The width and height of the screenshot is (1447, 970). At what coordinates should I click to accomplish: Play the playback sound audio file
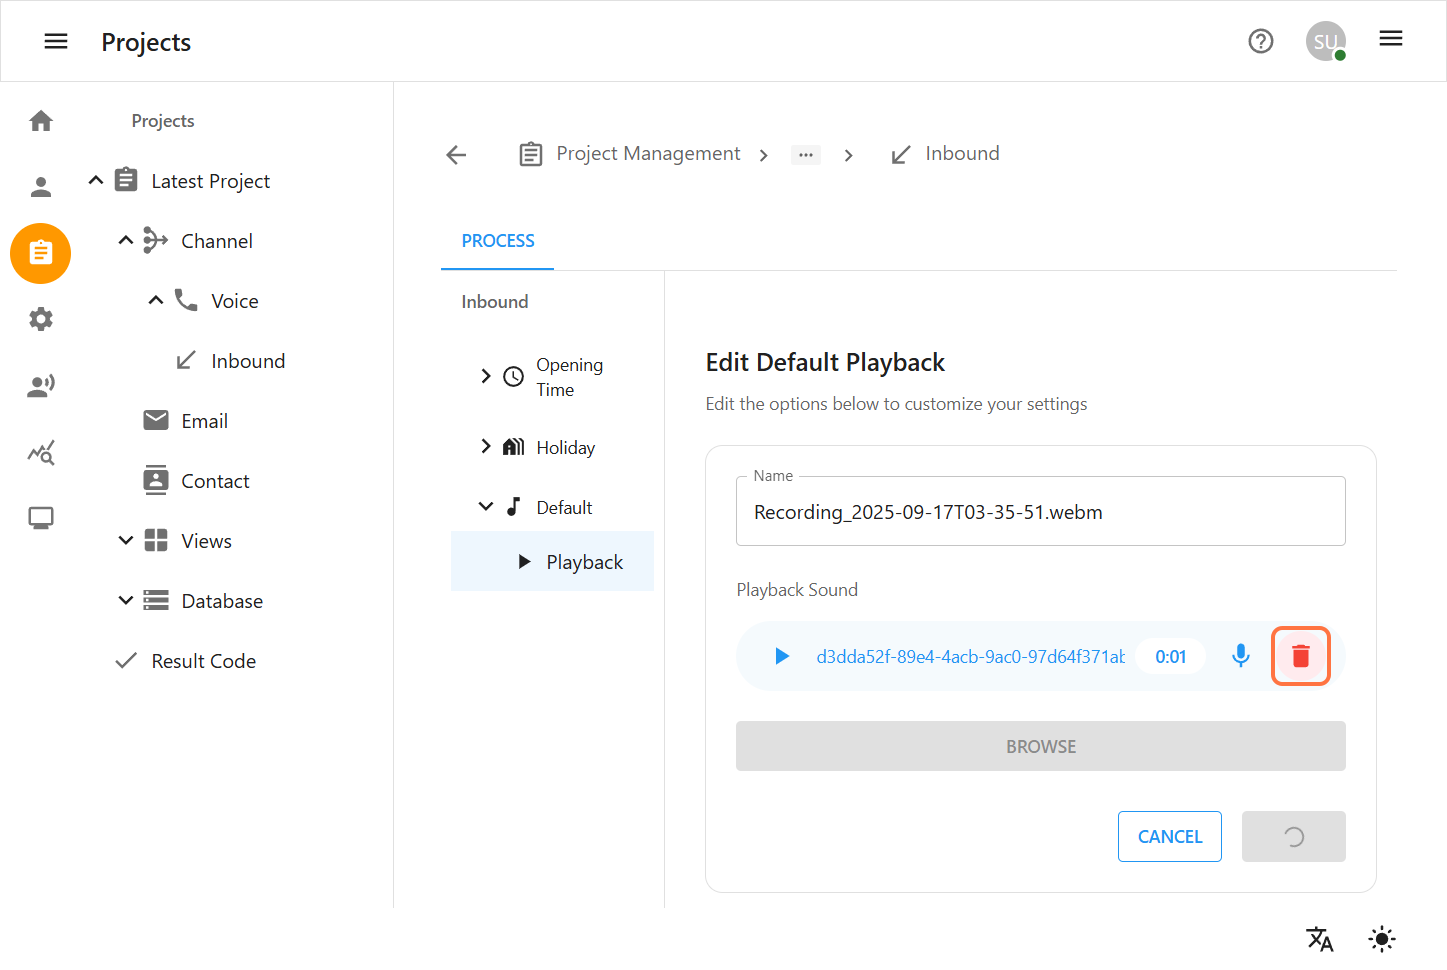782,656
